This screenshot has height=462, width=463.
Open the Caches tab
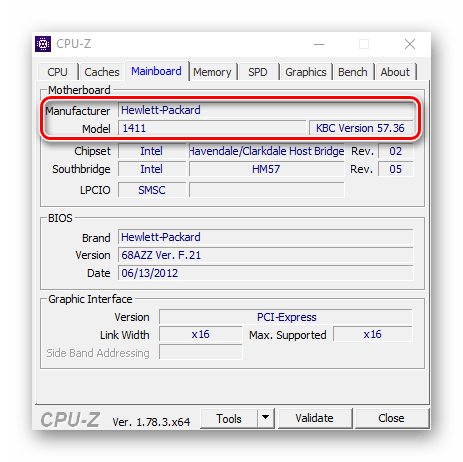pos(102,72)
